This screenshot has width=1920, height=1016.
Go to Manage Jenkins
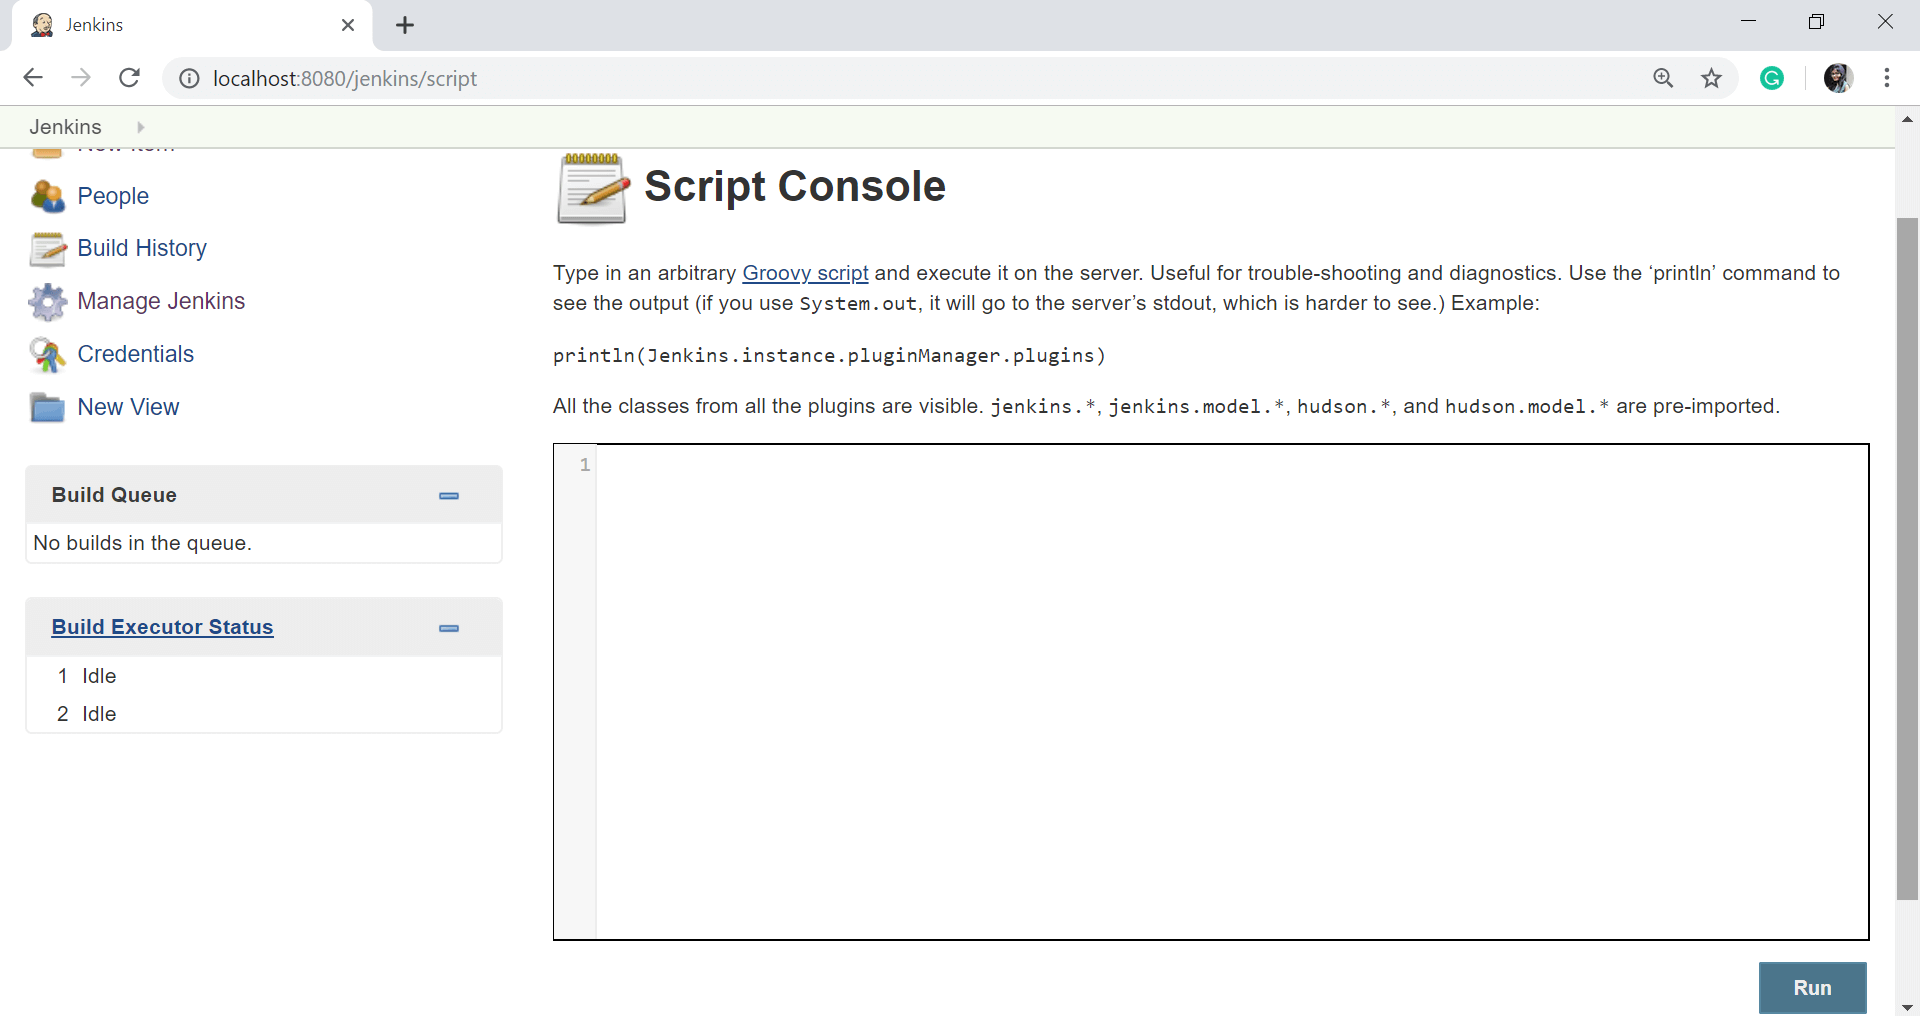click(161, 301)
